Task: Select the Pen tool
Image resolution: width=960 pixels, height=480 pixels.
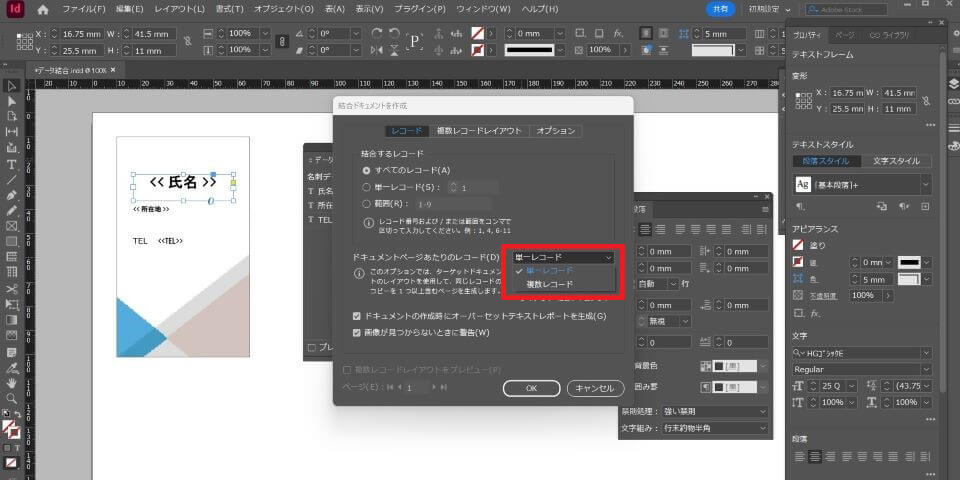Action: point(11,195)
